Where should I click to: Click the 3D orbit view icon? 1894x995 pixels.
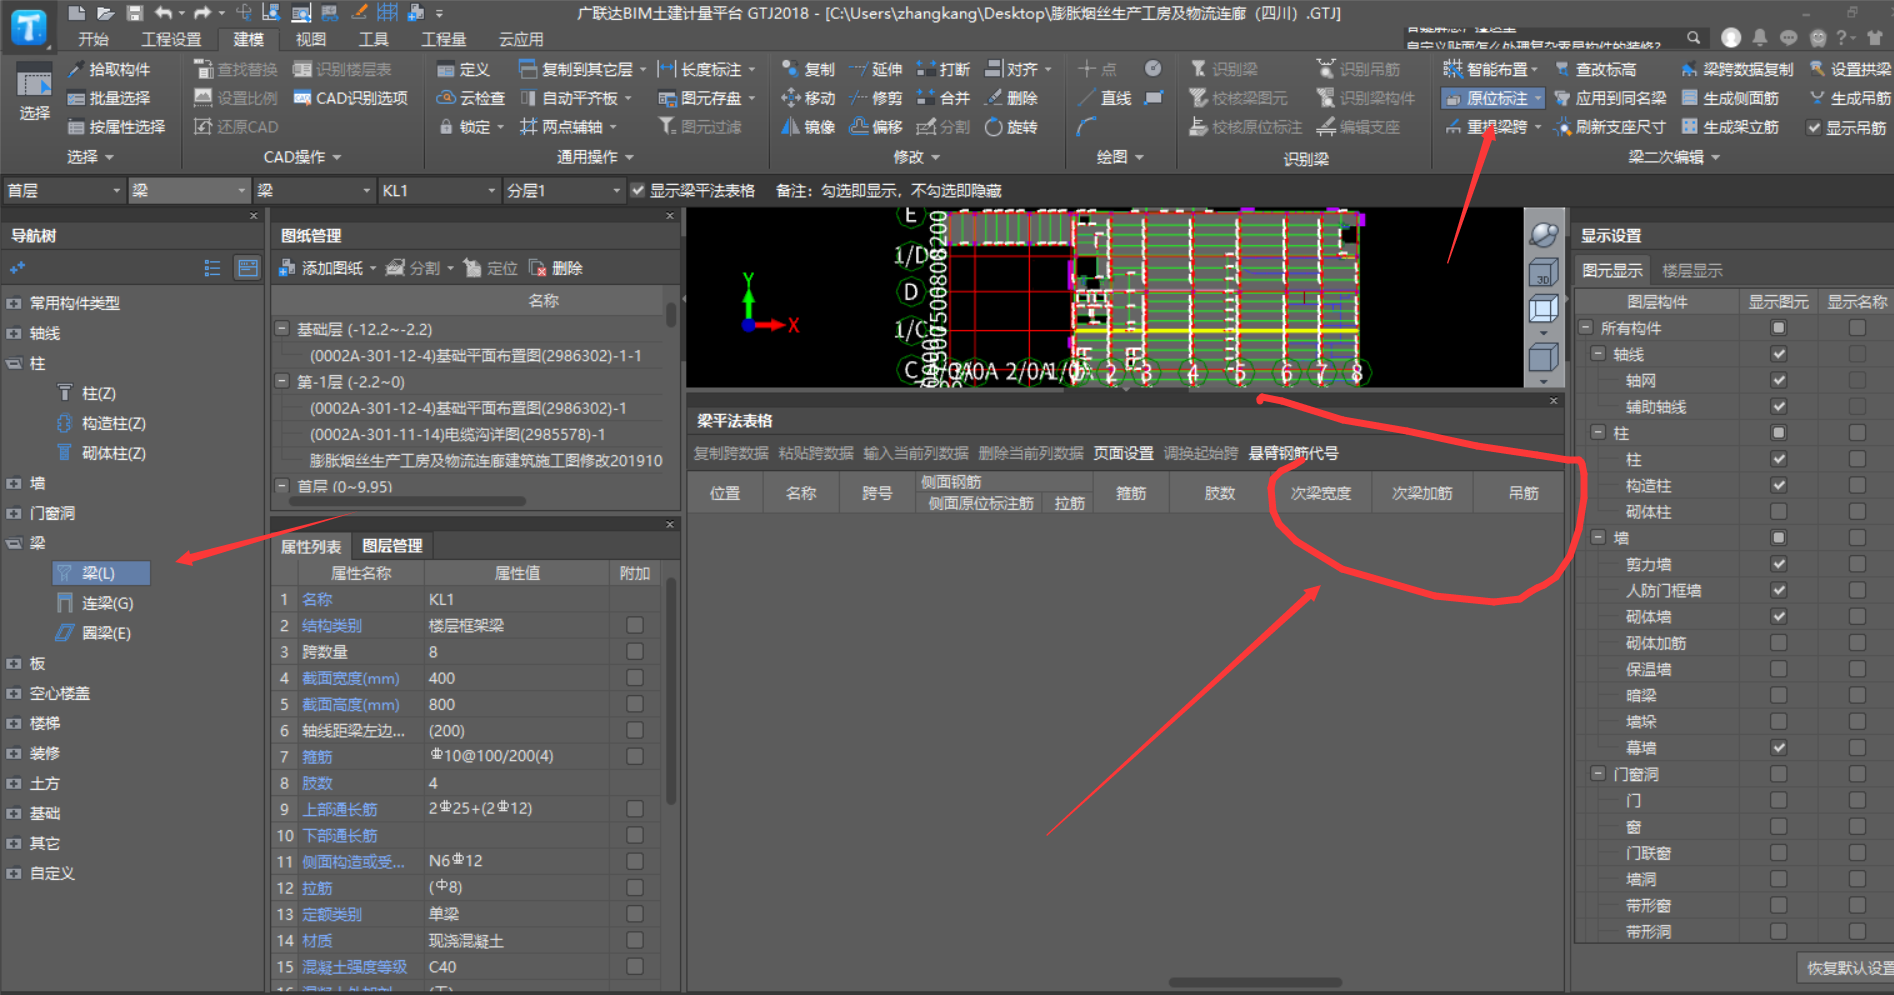(x=1544, y=234)
